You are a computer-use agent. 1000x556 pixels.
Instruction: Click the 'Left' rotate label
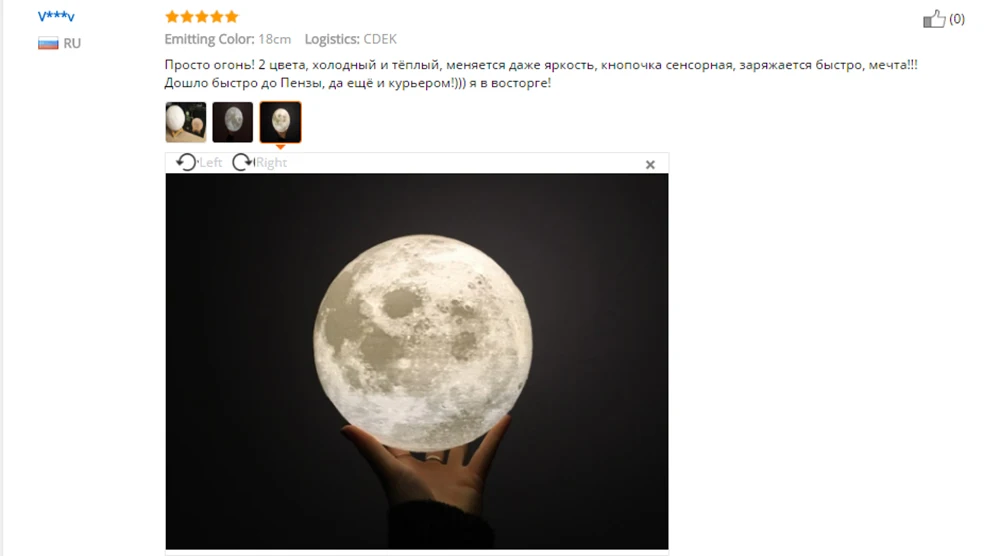pos(210,163)
